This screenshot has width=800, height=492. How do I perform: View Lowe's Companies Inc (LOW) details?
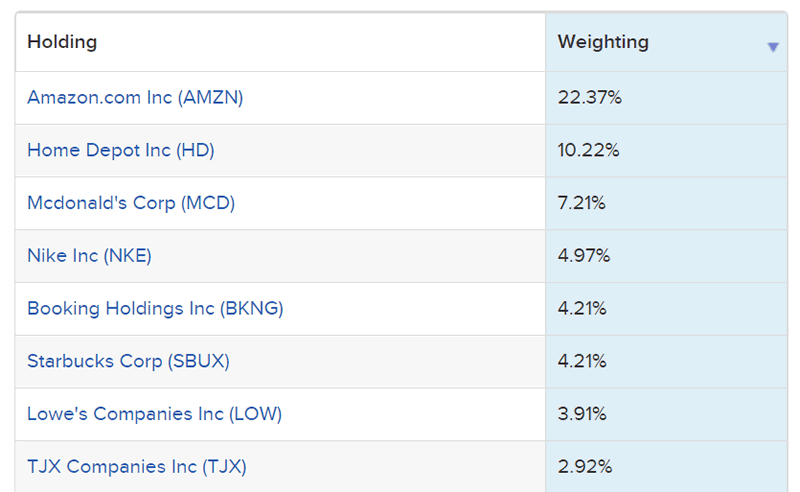[154, 414]
